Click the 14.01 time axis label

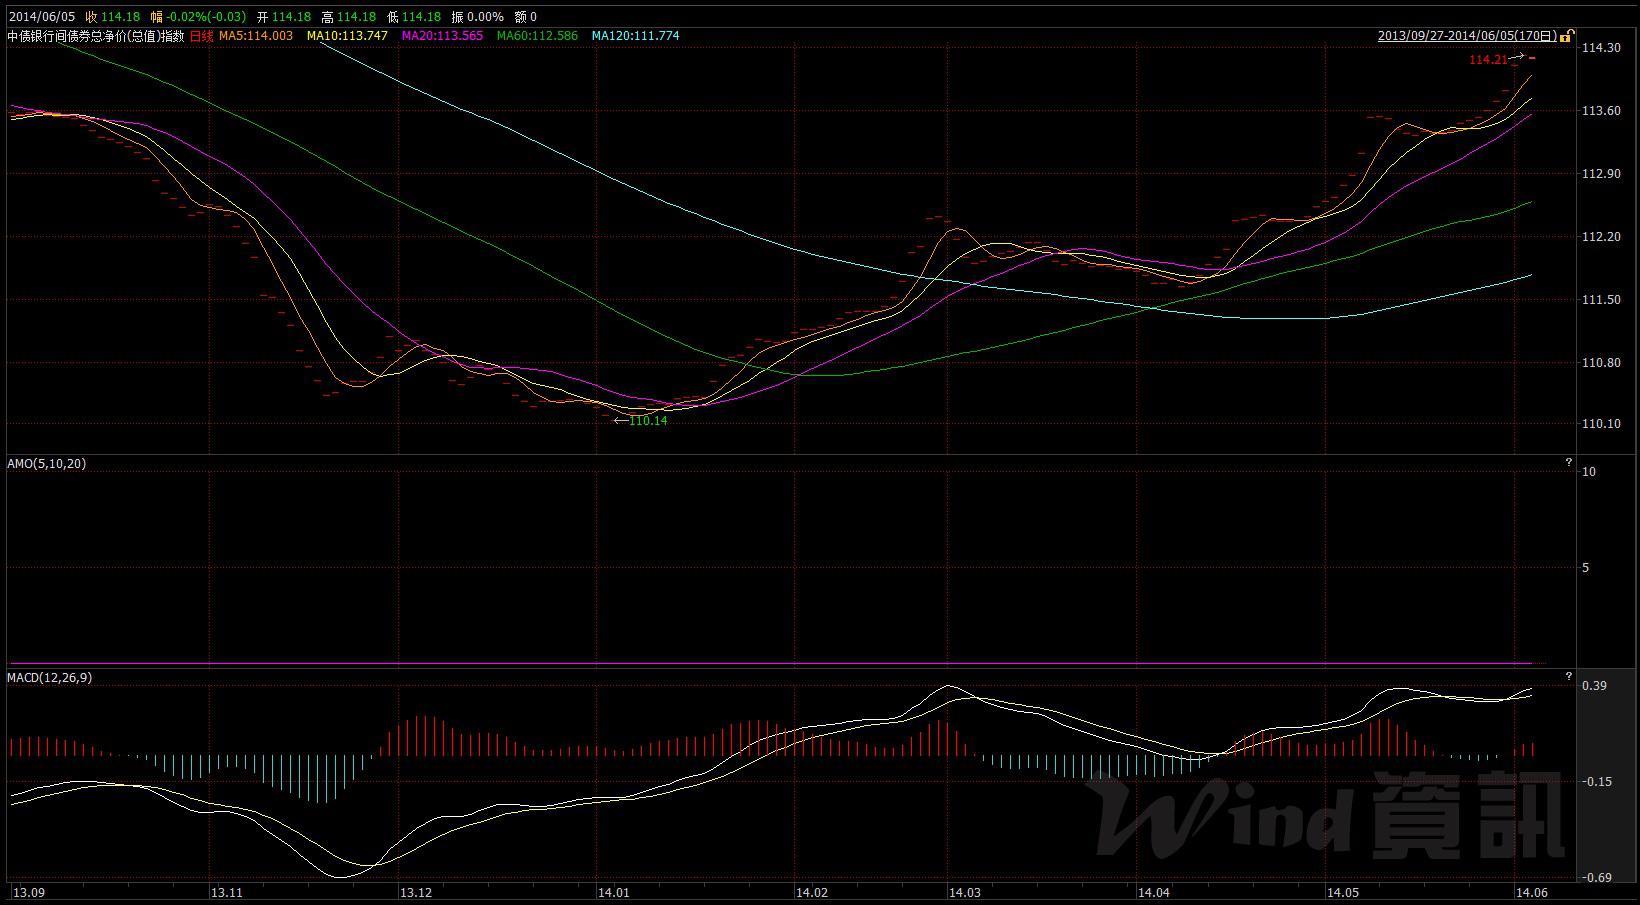click(613, 891)
